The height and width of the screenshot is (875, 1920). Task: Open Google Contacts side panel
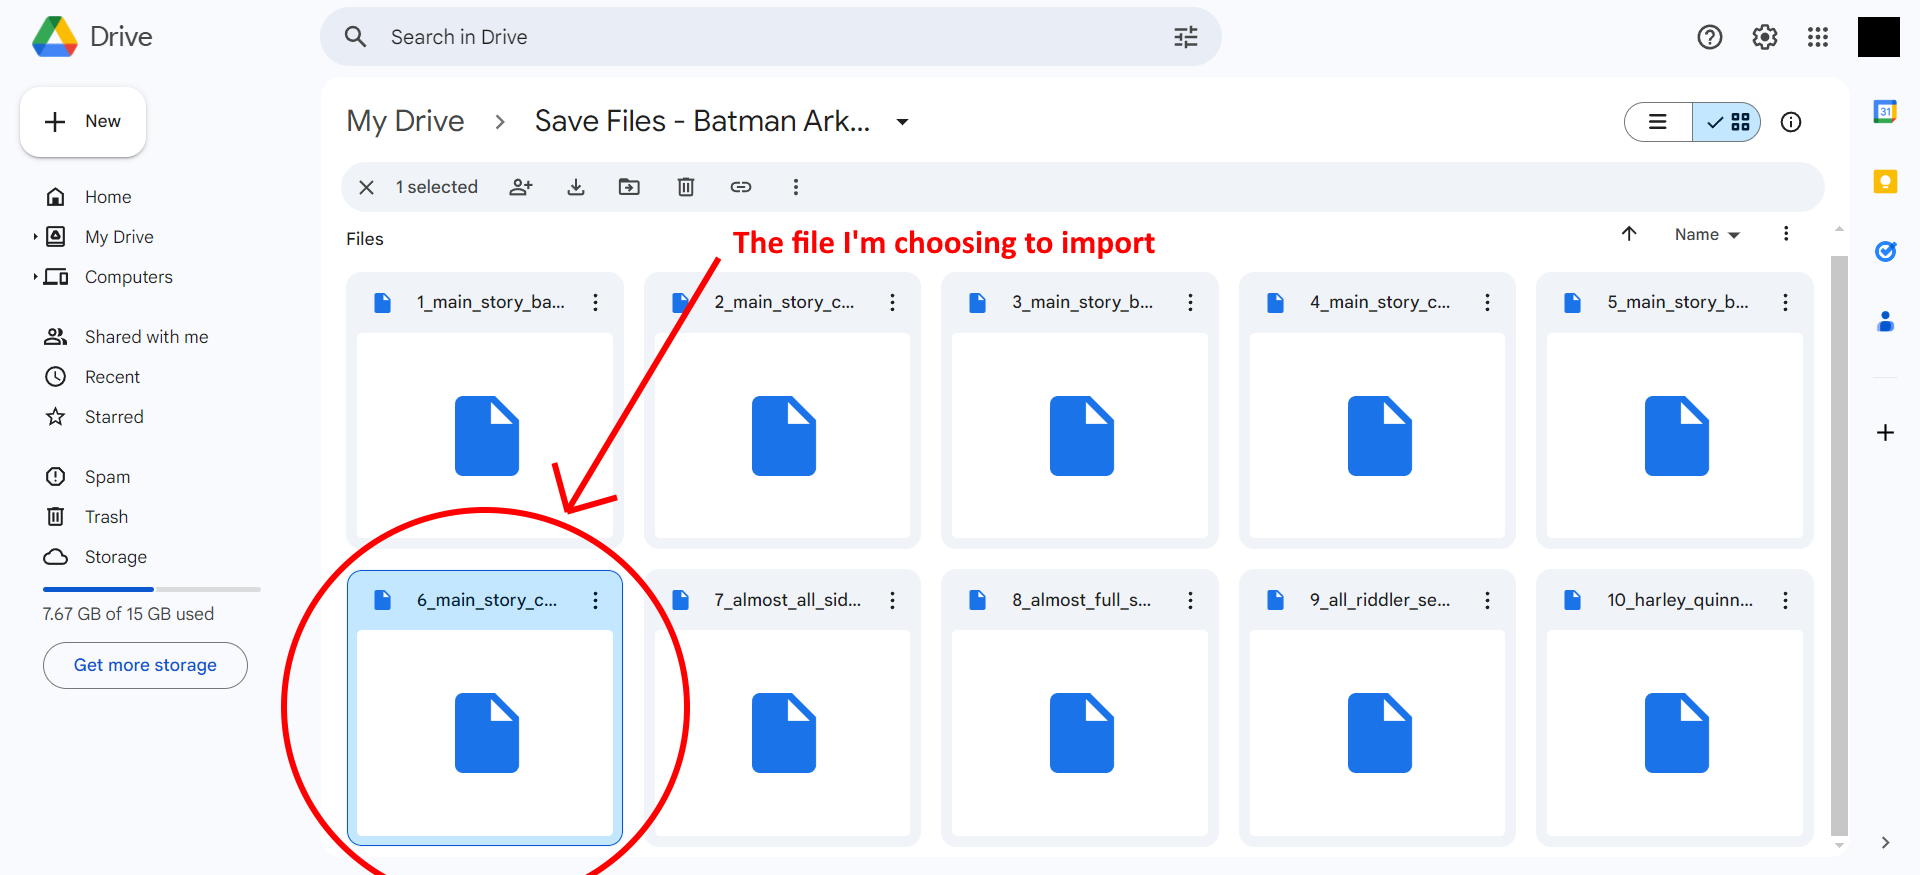pyautogui.click(x=1885, y=321)
